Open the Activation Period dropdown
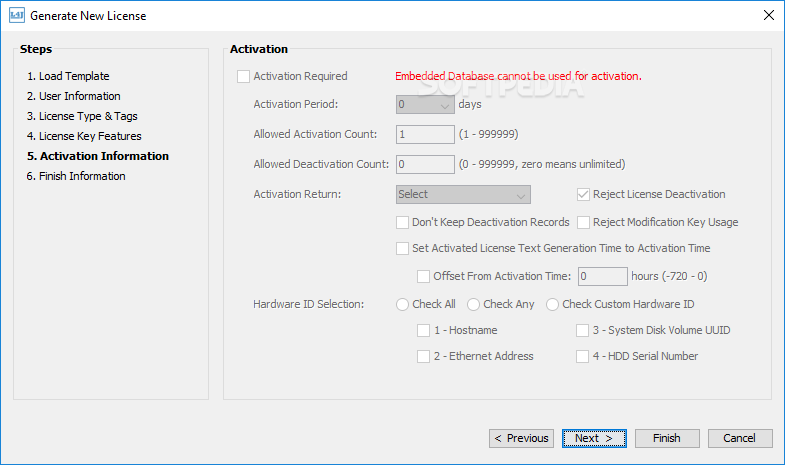Viewport: 785px width, 465px height. tap(425, 105)
